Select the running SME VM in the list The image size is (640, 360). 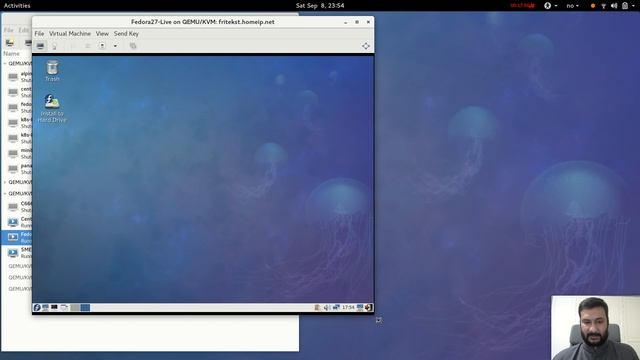coord(17,253)
